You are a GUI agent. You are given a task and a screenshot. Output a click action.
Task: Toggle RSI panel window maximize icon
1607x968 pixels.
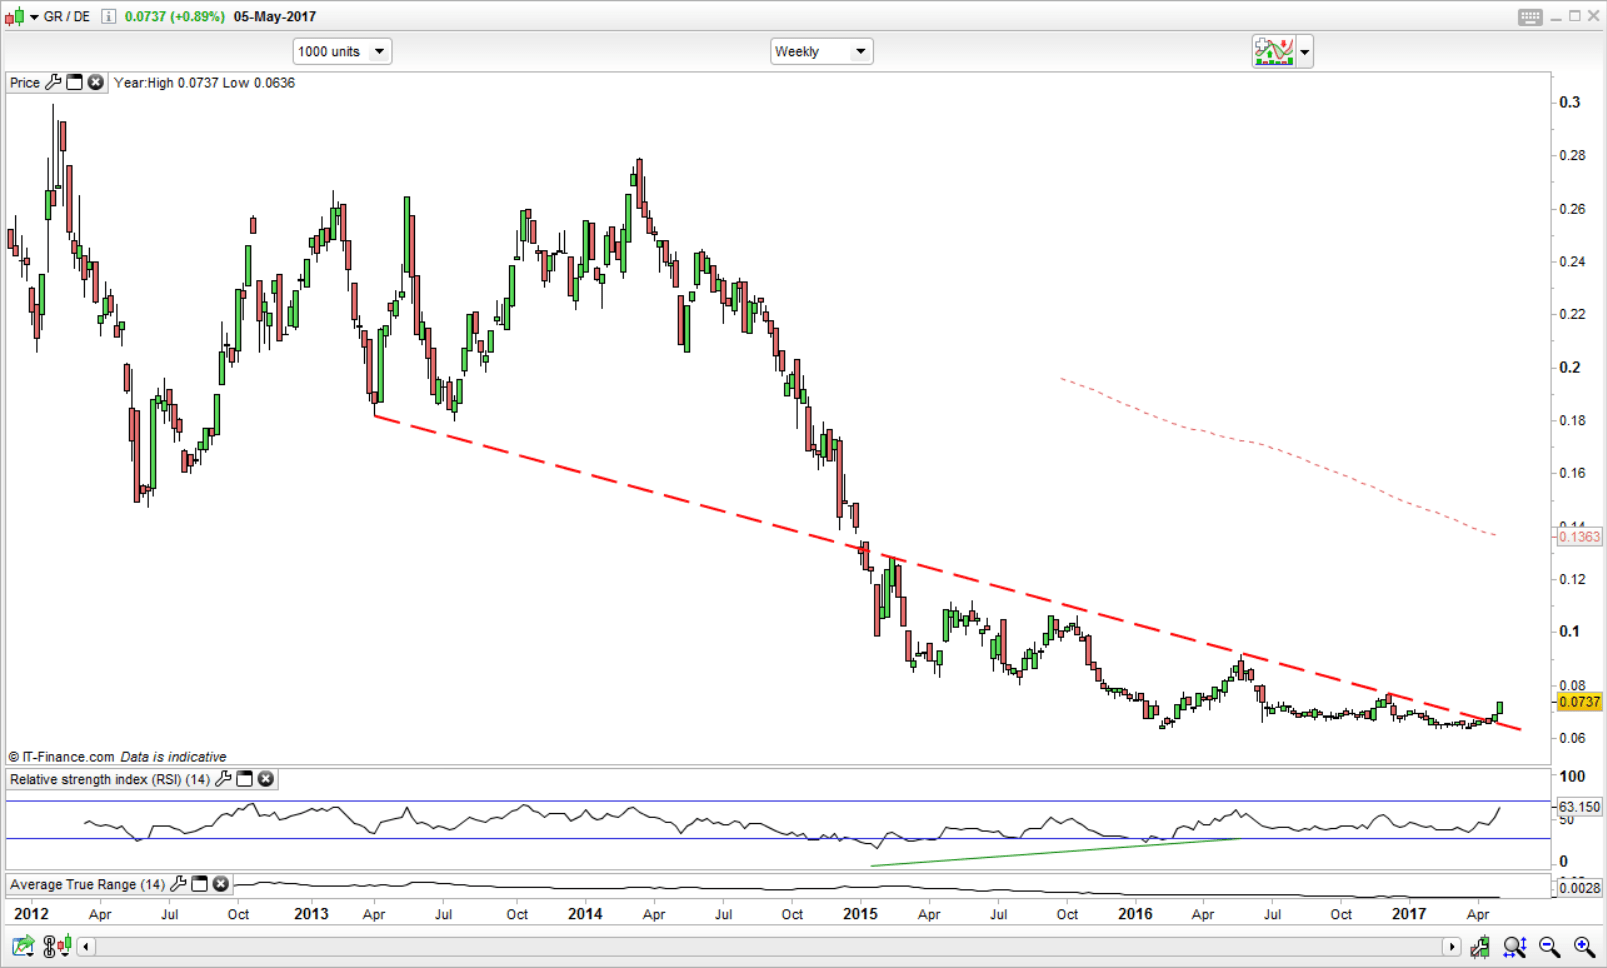pos(244,779)
